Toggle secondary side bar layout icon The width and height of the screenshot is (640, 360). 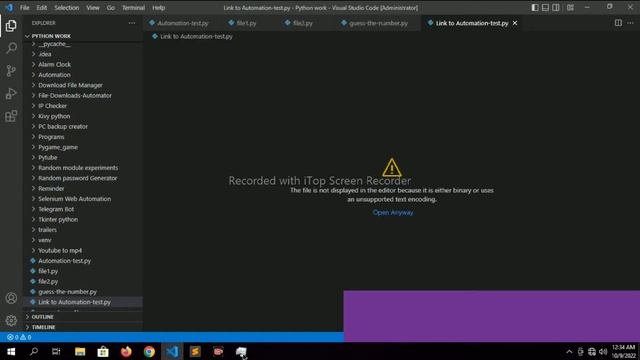coord(556,8)
